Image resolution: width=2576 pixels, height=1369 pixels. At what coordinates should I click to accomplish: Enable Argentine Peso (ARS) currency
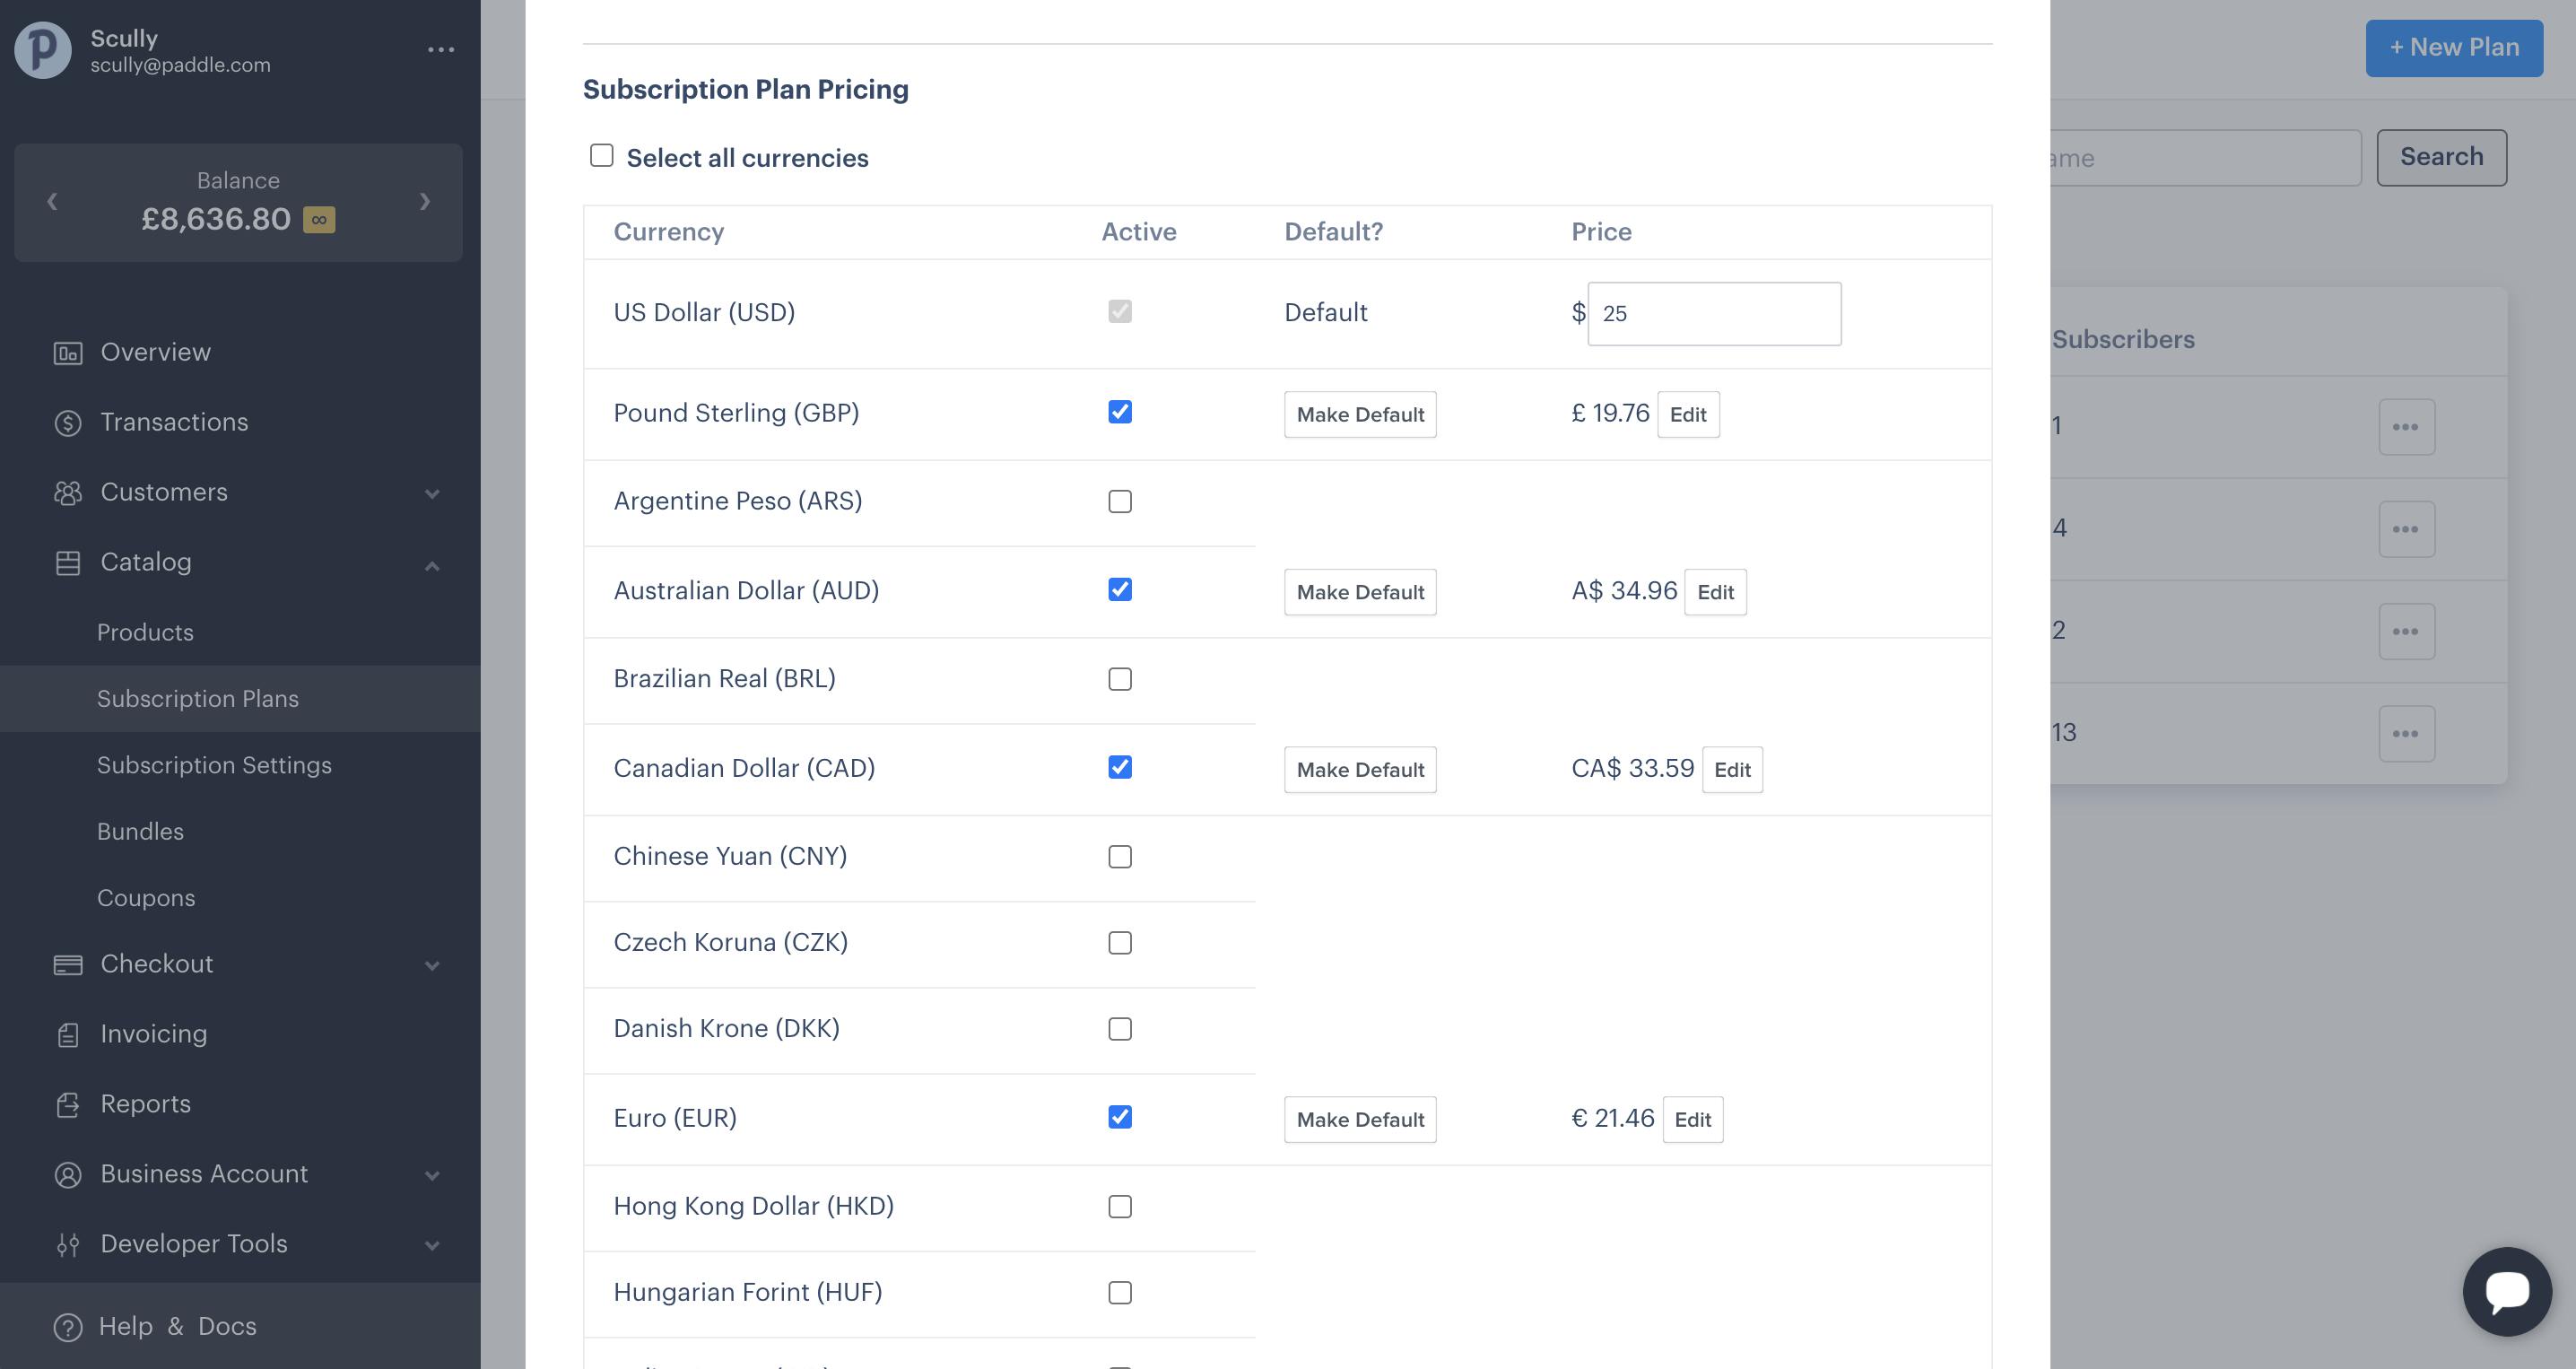pyautogui.click(x=1120, y=501)
